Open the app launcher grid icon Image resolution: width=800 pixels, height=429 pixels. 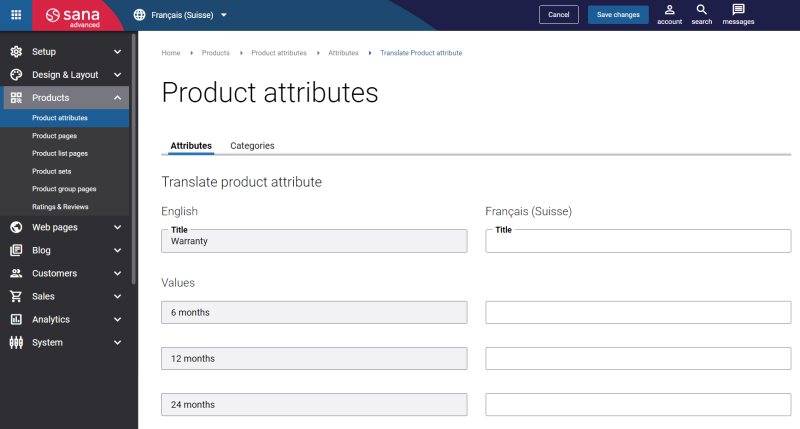click(16, 15)
